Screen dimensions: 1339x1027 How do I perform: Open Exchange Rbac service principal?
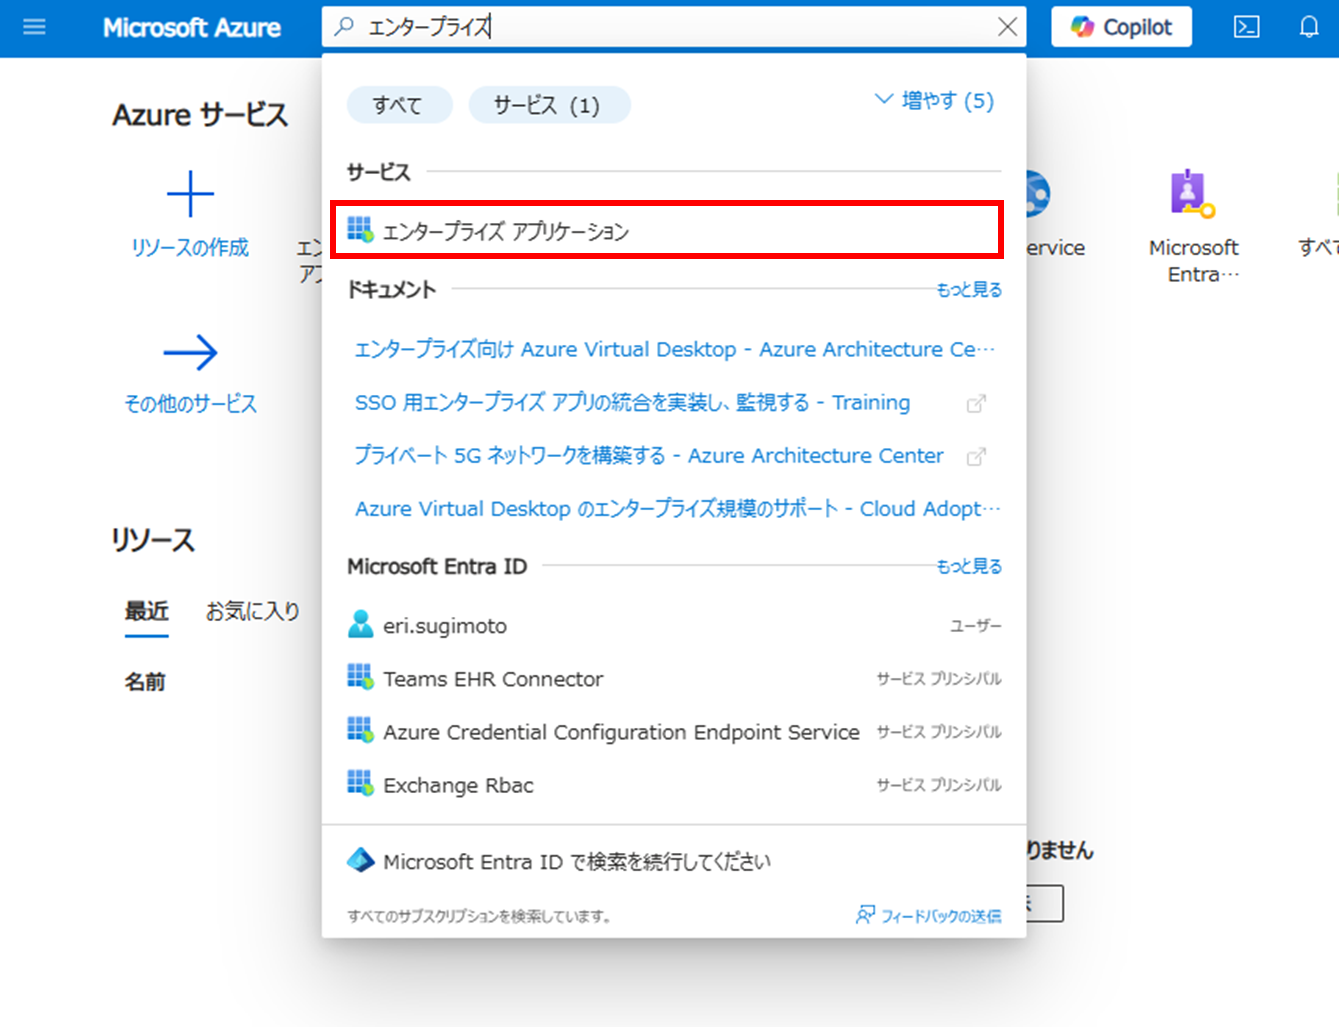point(674,785)
